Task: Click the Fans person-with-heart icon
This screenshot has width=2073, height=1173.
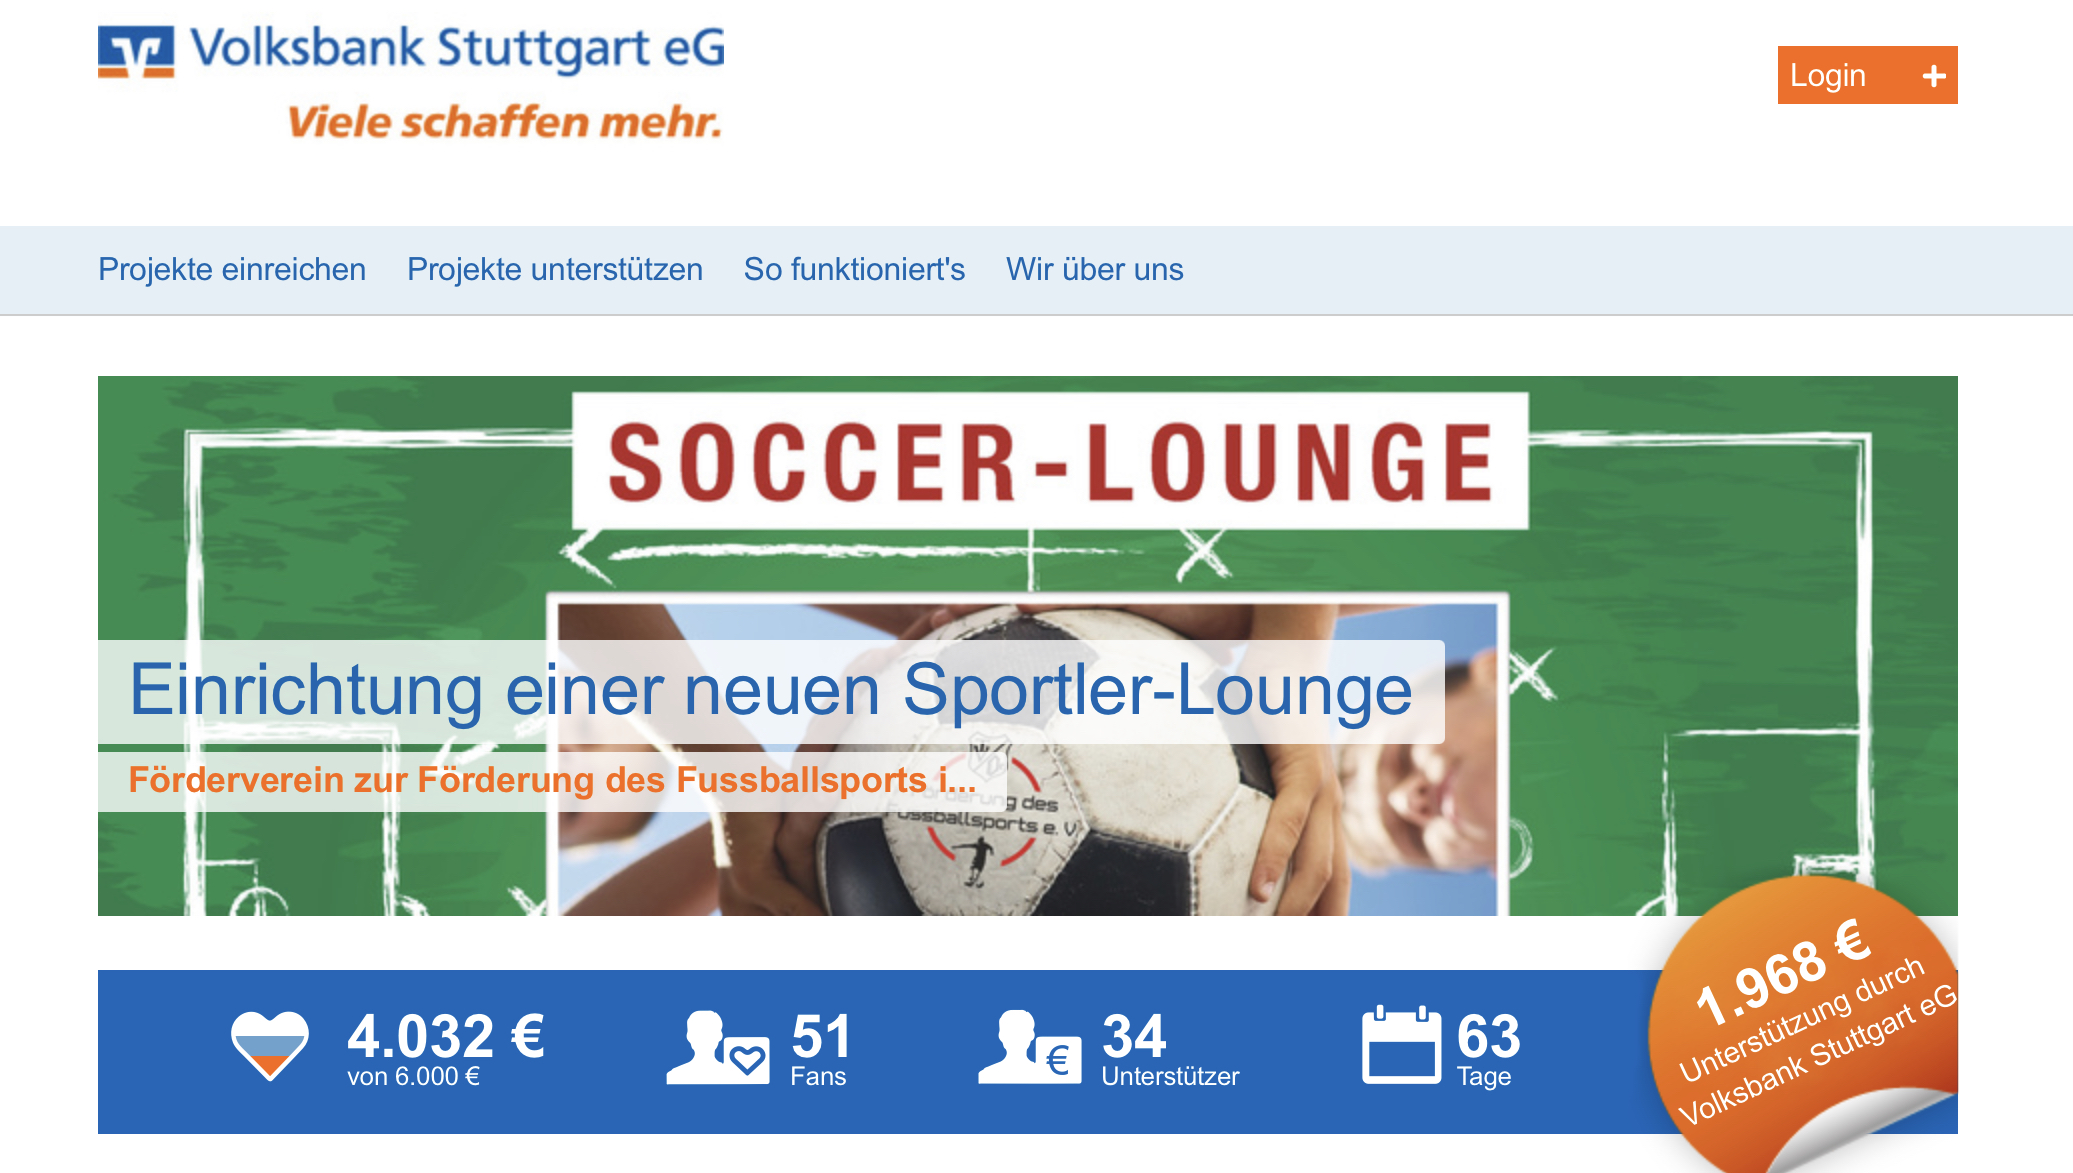Action: coord(718,1047)
